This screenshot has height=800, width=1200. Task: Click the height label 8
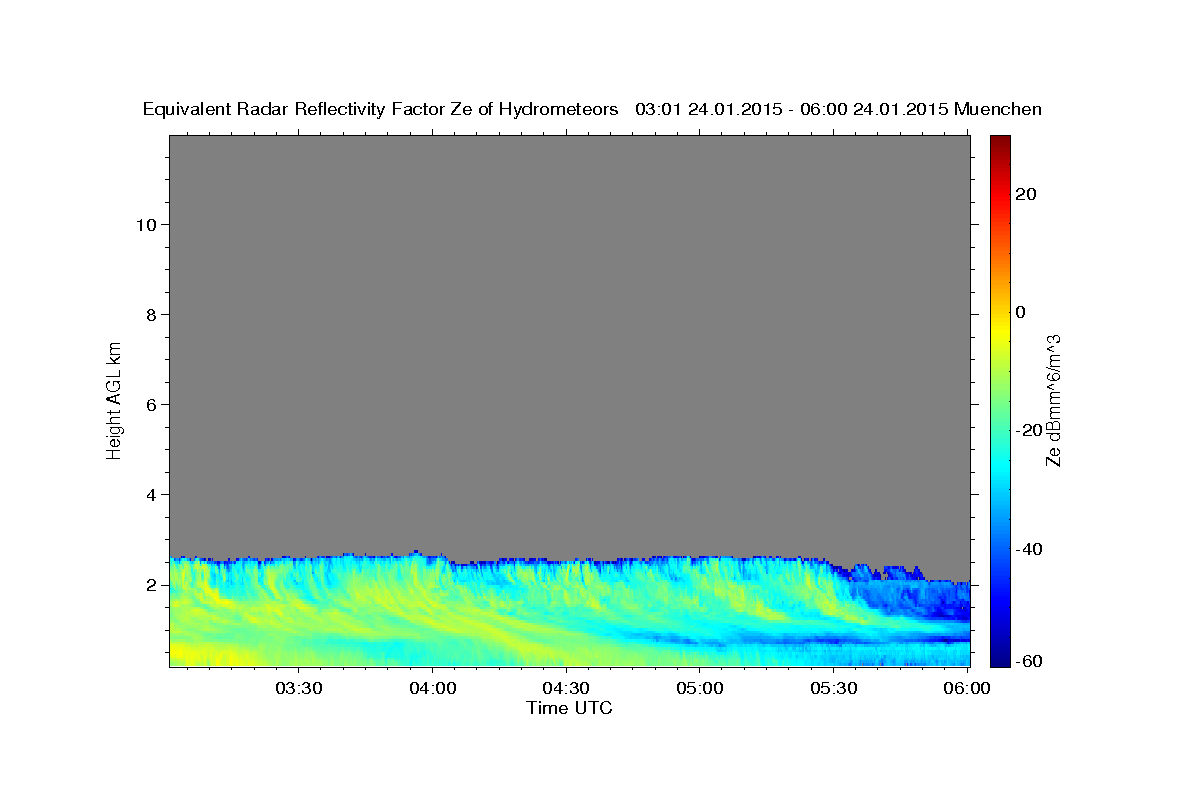coord(150,314)
